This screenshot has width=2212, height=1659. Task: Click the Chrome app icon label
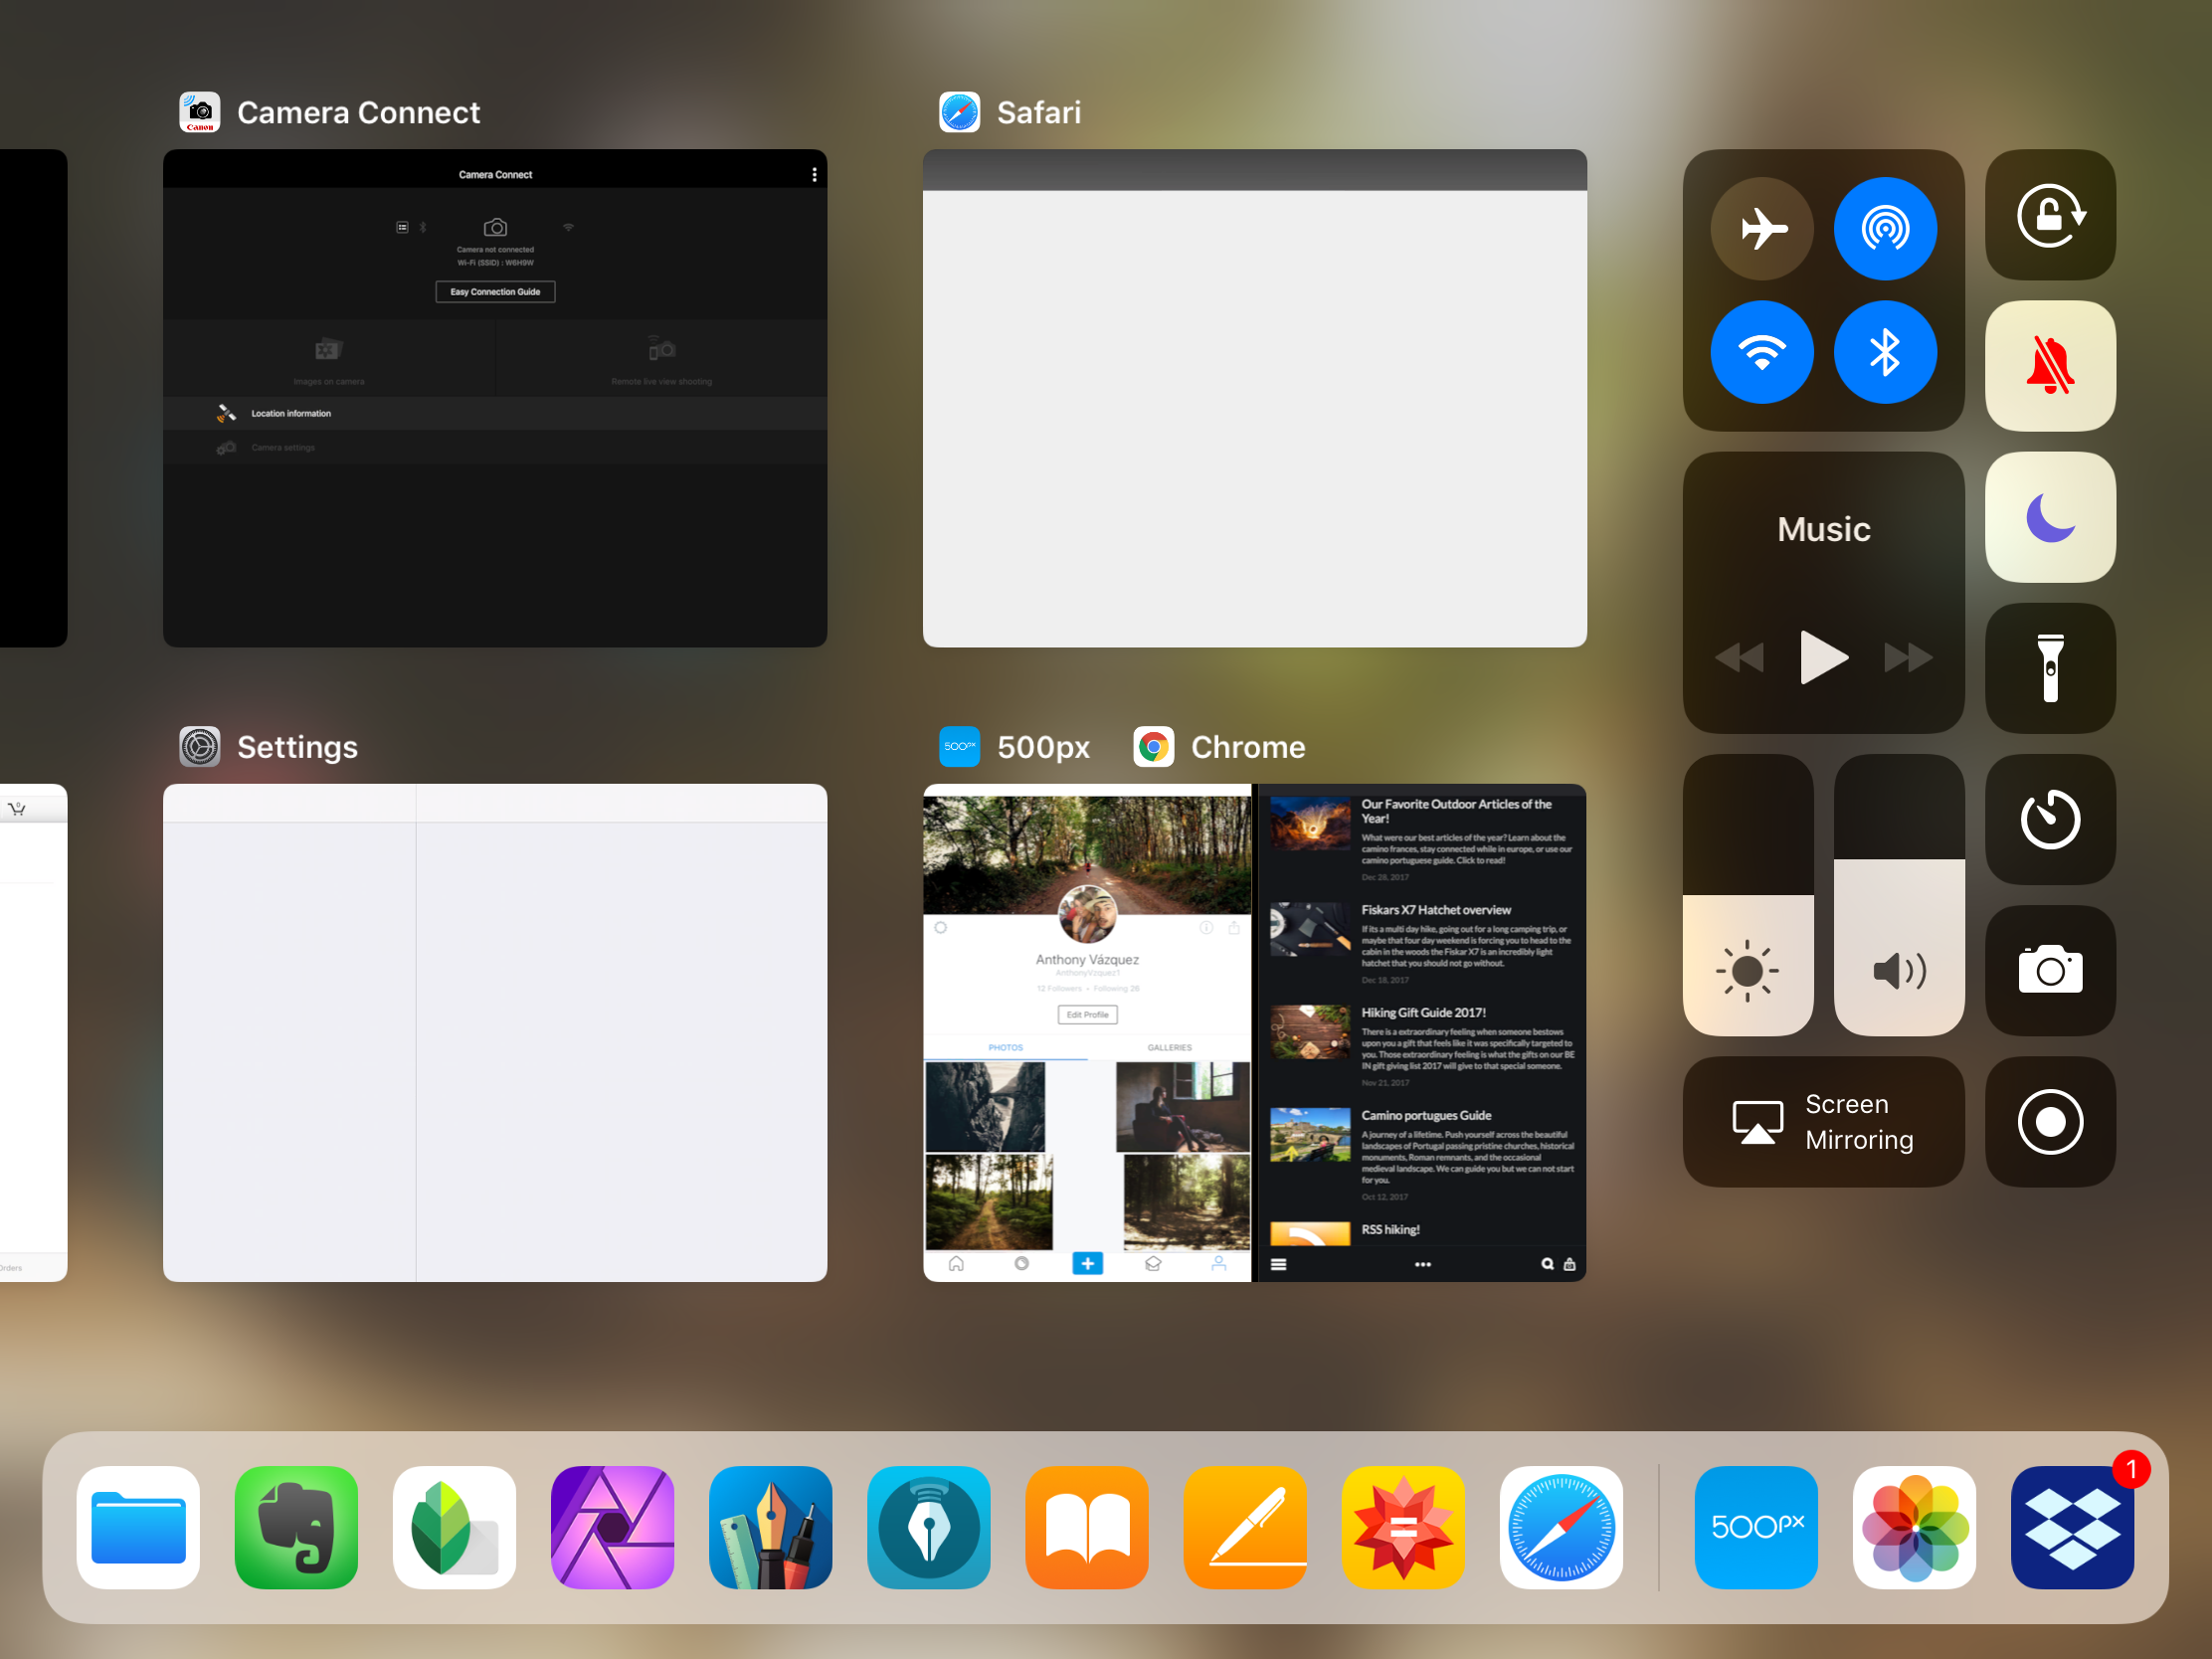(x=1153, y=747)
